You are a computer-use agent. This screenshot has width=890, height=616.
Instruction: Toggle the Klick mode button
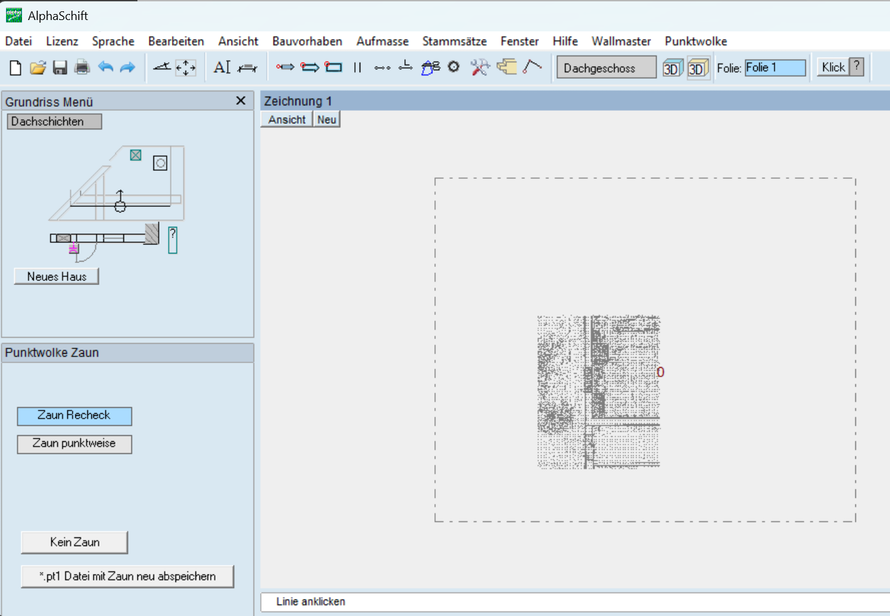point(833,67)
